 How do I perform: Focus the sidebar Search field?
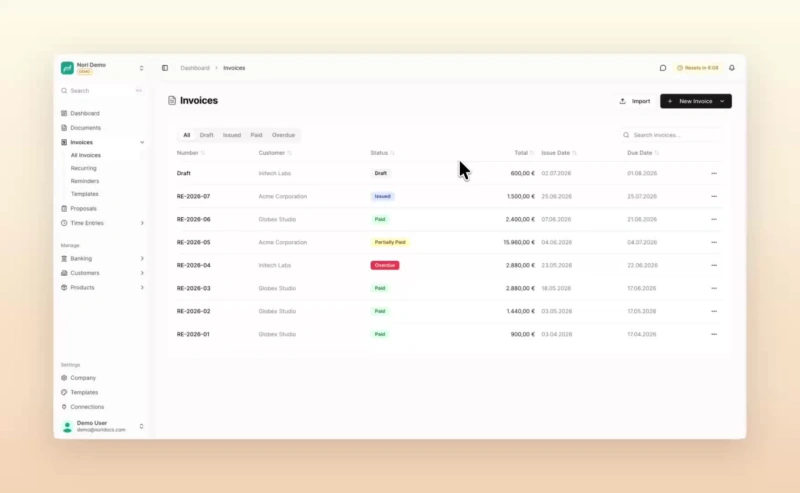pos(102,90)
